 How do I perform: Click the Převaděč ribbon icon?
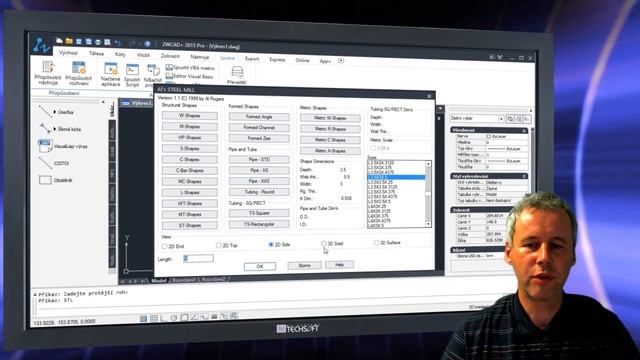(237, 76)
